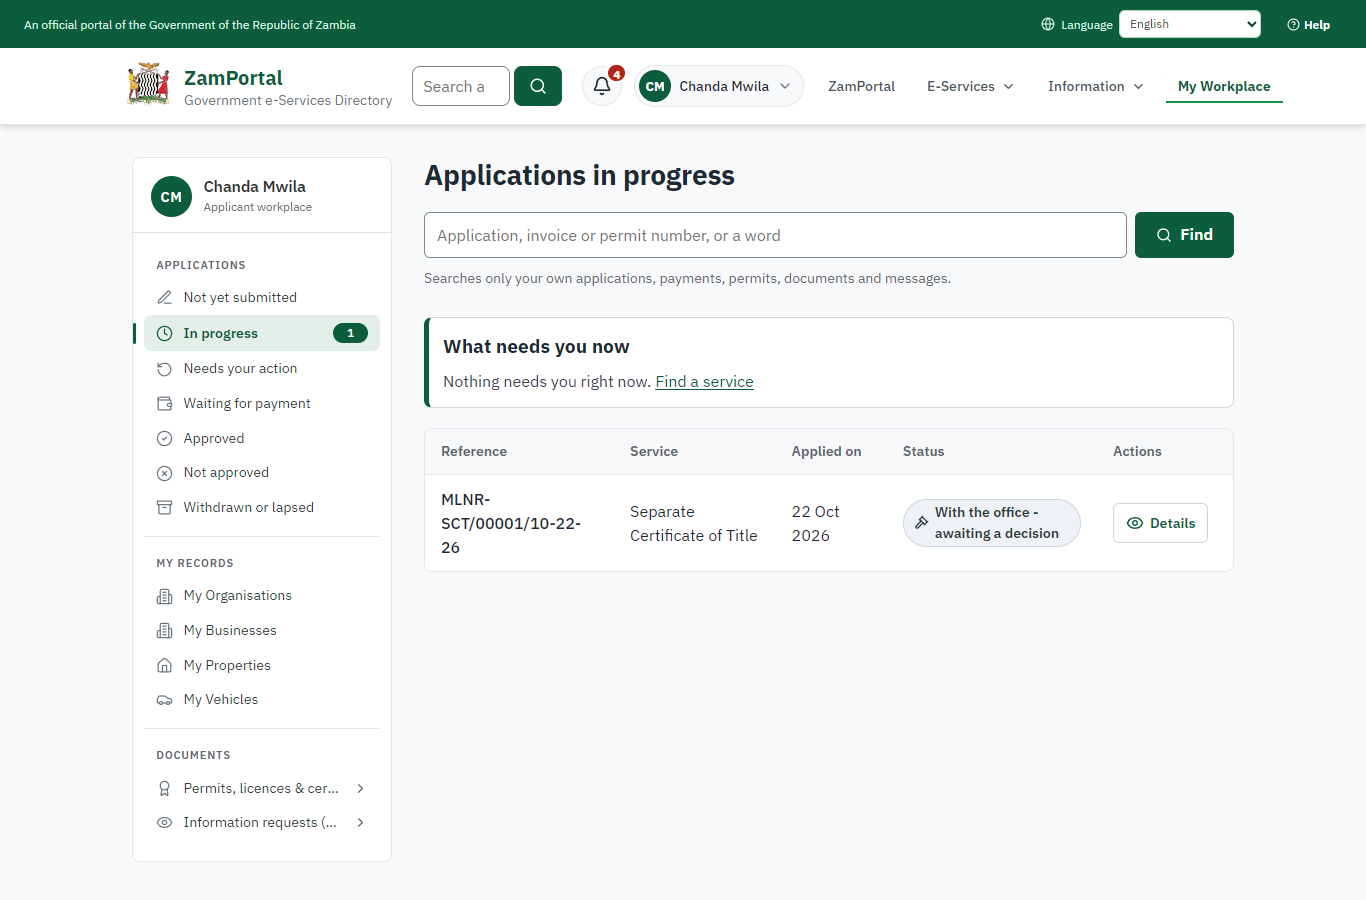
Task: Click the CM avatar in sidebar profile card
Action: (171, 197)
